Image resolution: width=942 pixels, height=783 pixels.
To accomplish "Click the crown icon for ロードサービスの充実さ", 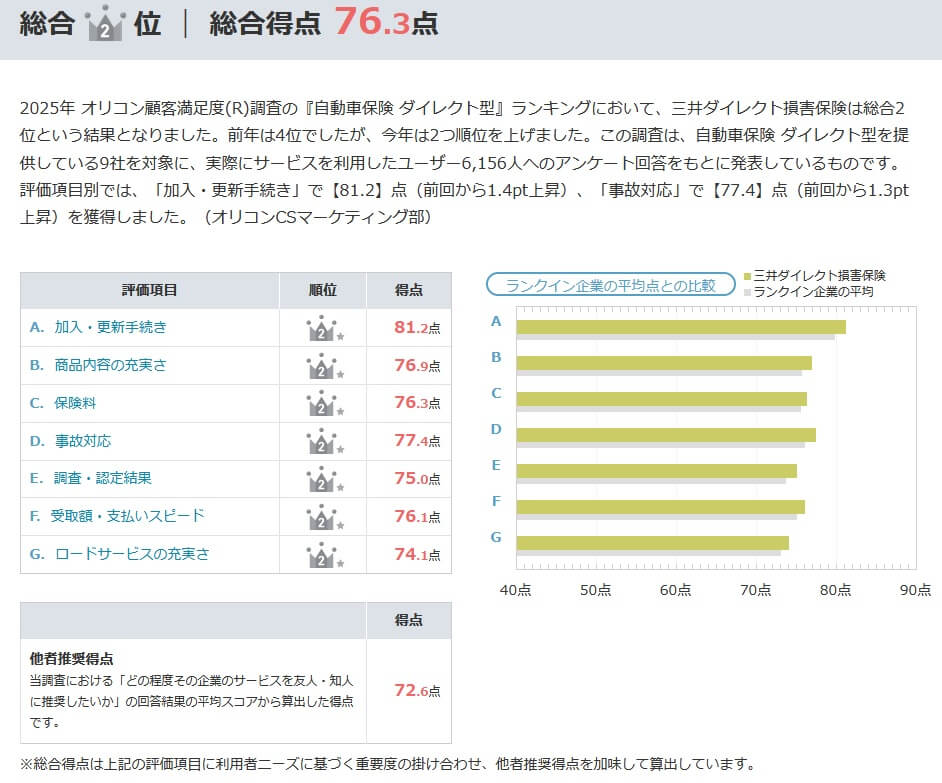I will click(322, 554).
